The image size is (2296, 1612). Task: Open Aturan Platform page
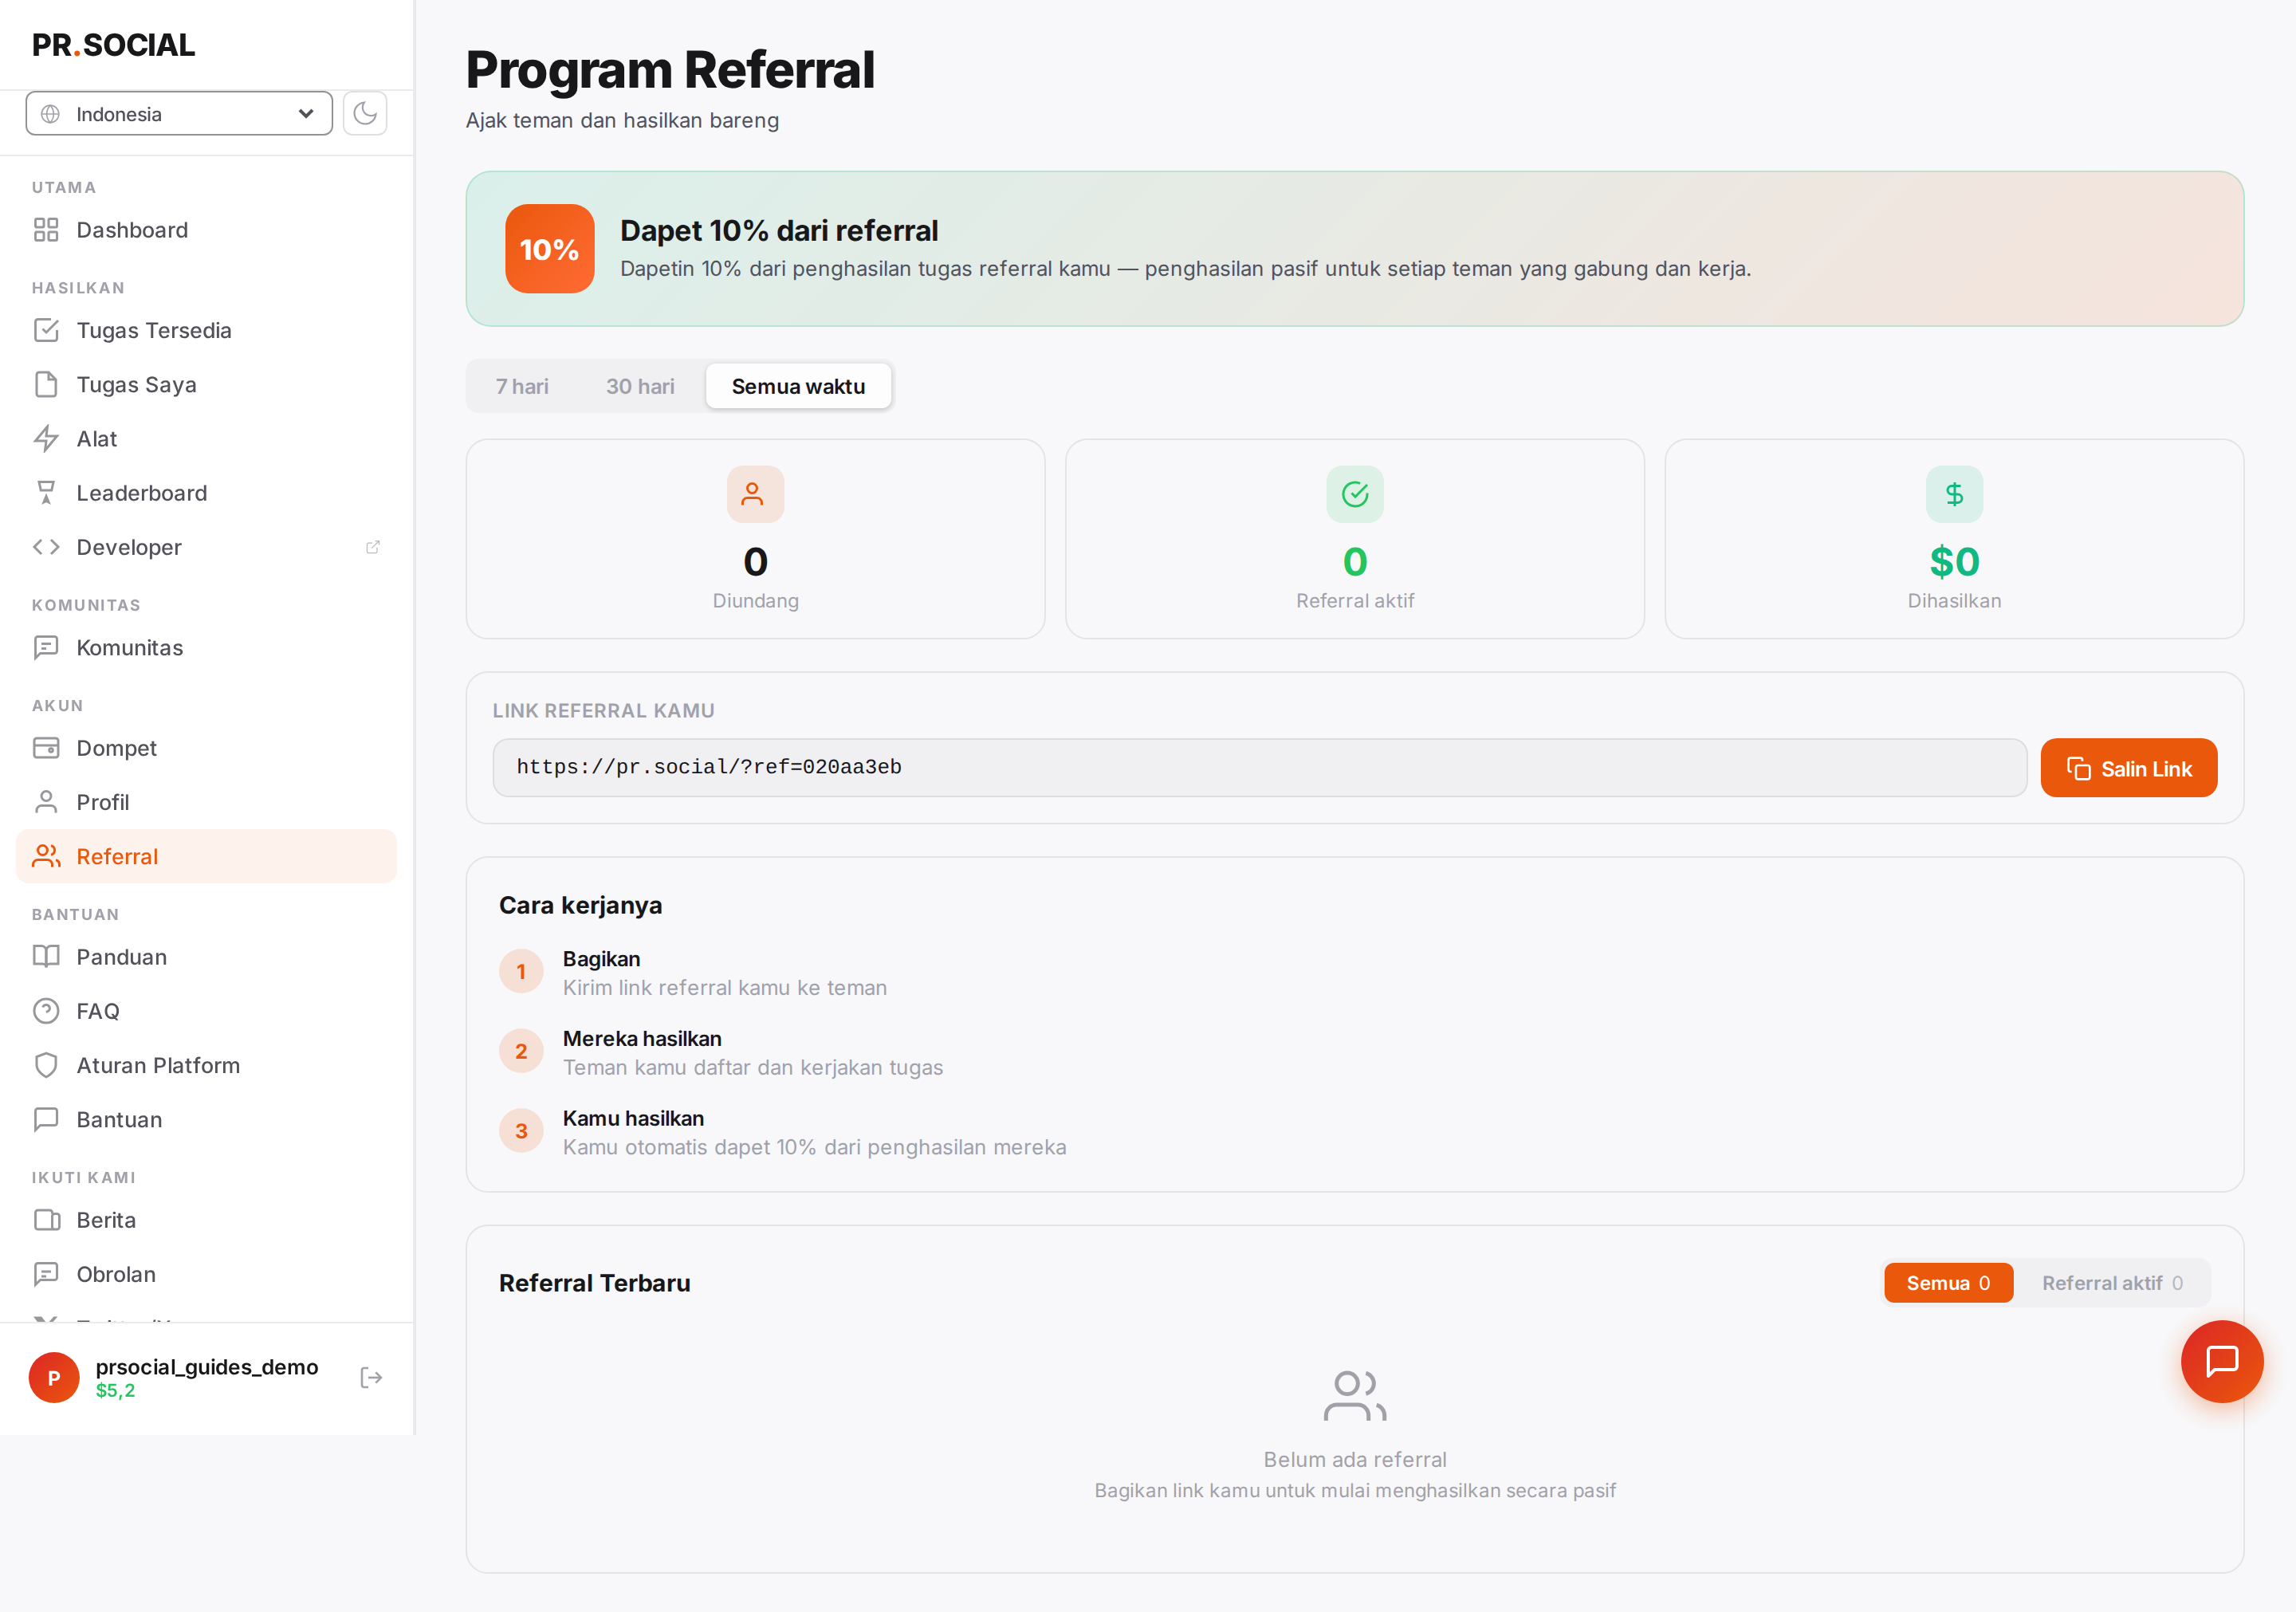tap(207, 1065)
